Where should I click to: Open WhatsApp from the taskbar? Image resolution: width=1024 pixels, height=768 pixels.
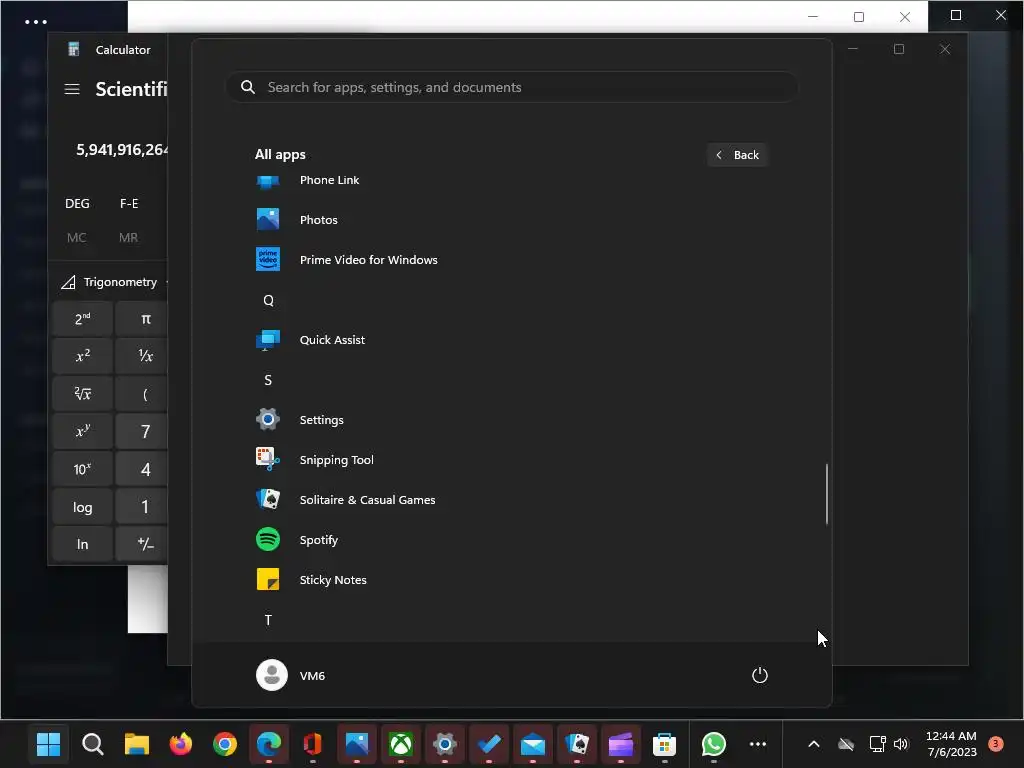(x=714, y=744)
